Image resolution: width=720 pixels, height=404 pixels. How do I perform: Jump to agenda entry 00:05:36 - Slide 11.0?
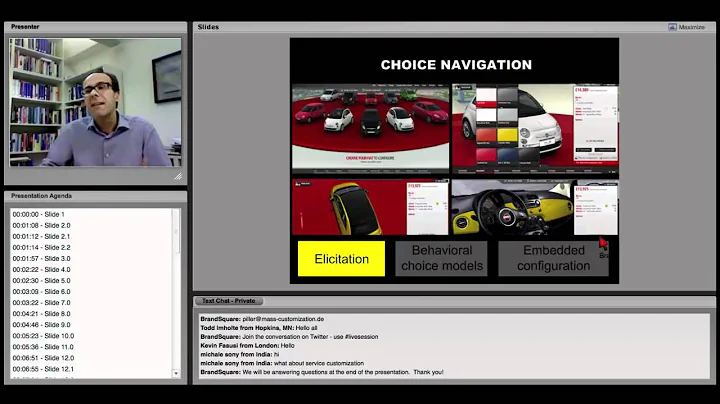43,347
